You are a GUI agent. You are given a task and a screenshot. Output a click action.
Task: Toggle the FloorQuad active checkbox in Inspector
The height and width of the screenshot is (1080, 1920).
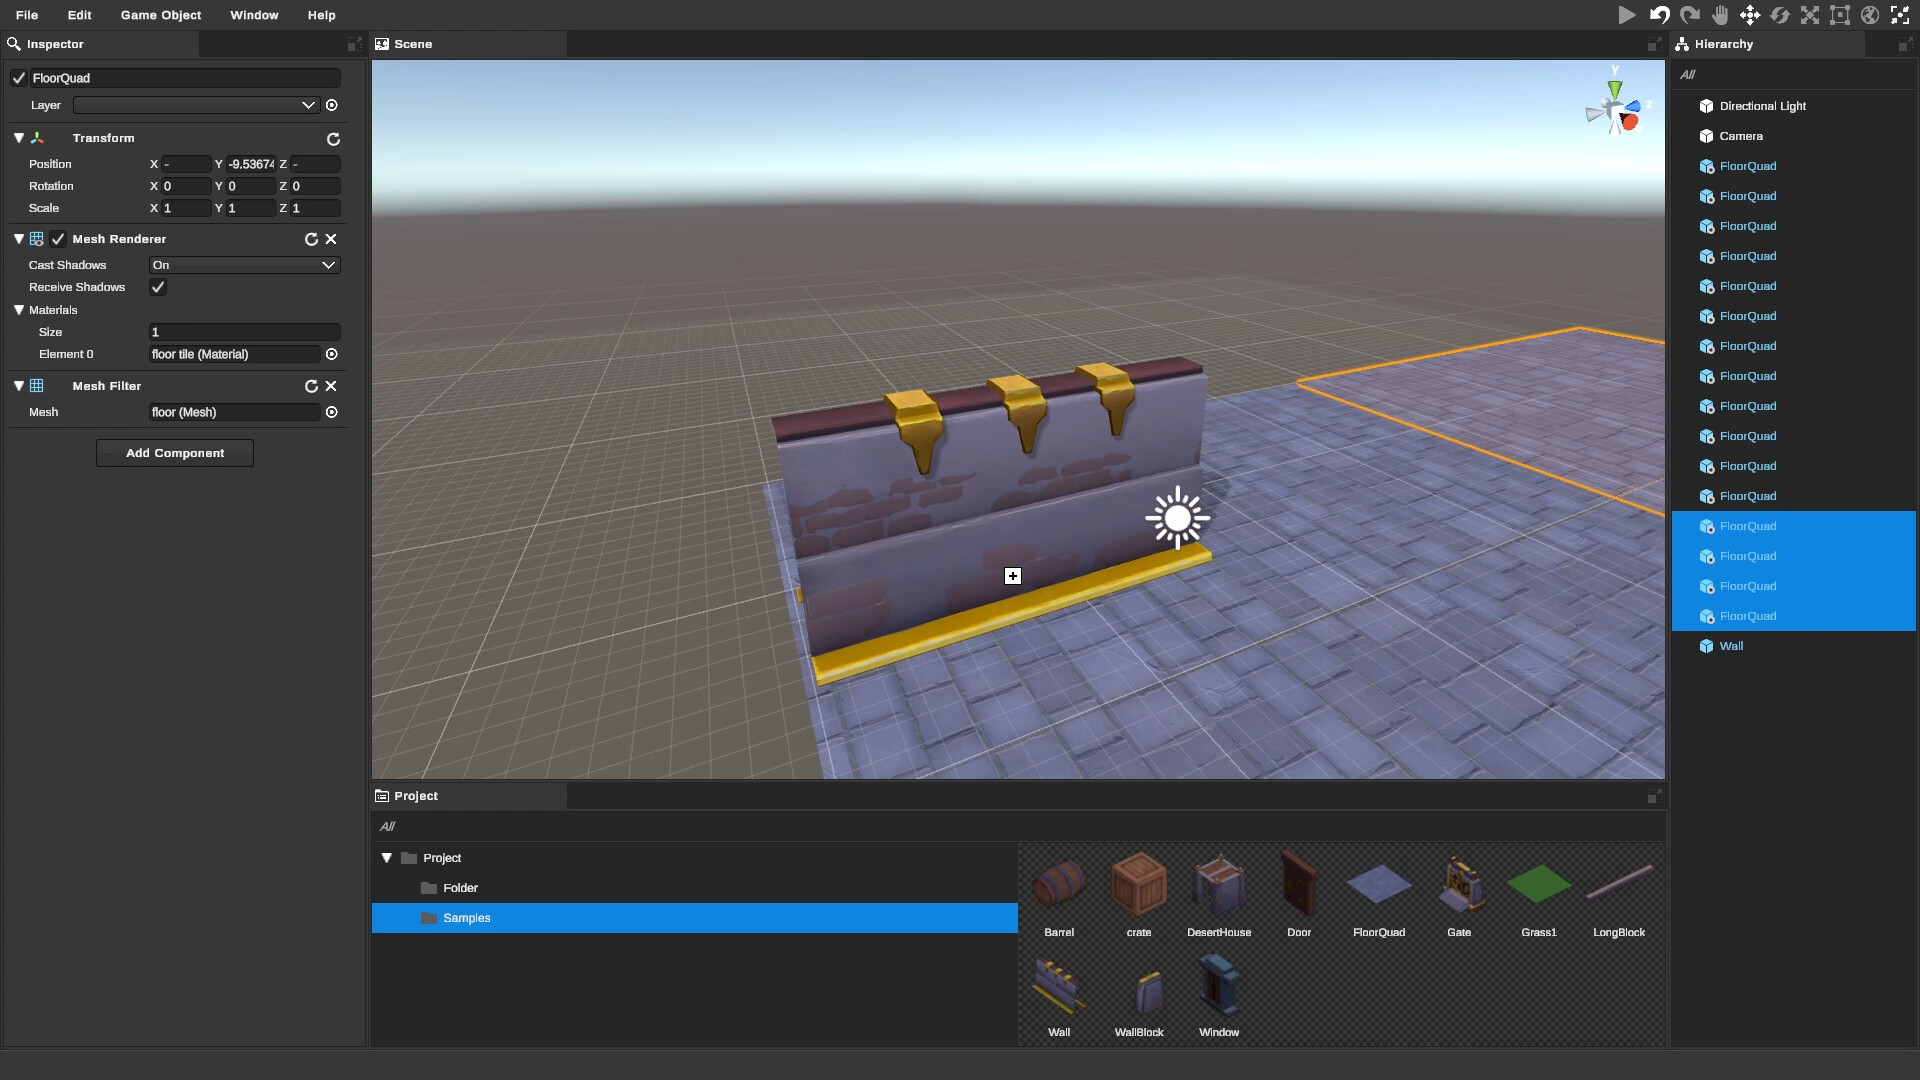[x=18, y=77]
